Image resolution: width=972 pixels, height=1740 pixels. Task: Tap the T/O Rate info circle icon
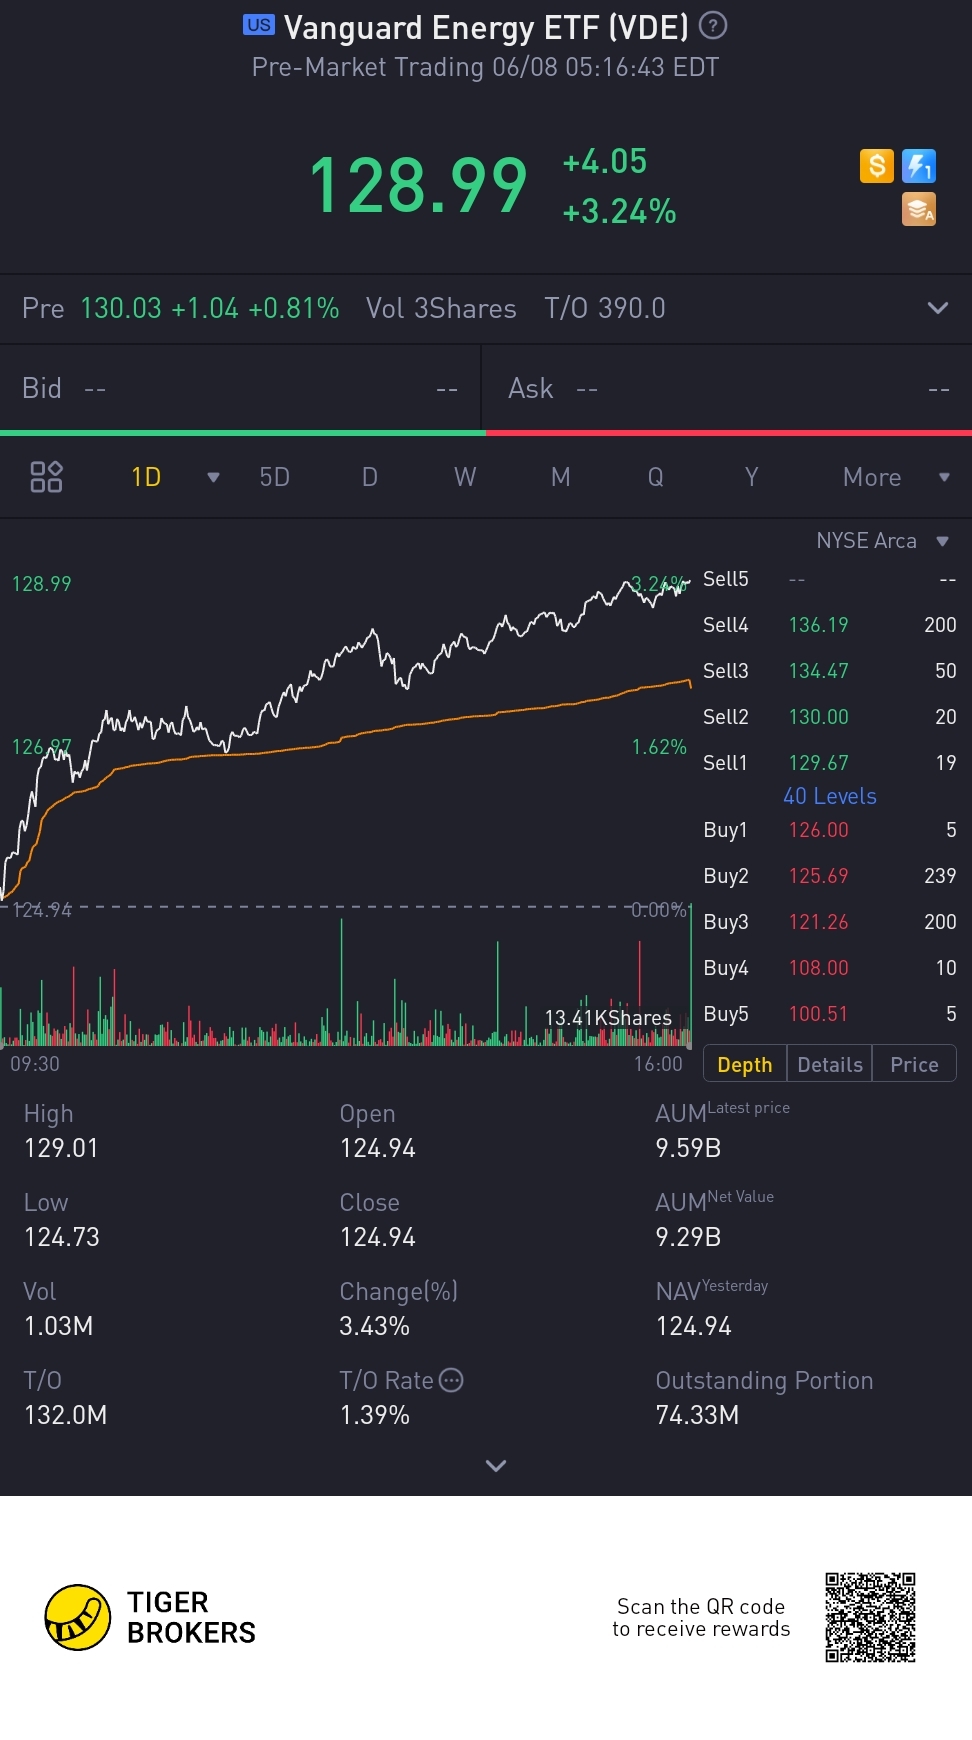452,1380
